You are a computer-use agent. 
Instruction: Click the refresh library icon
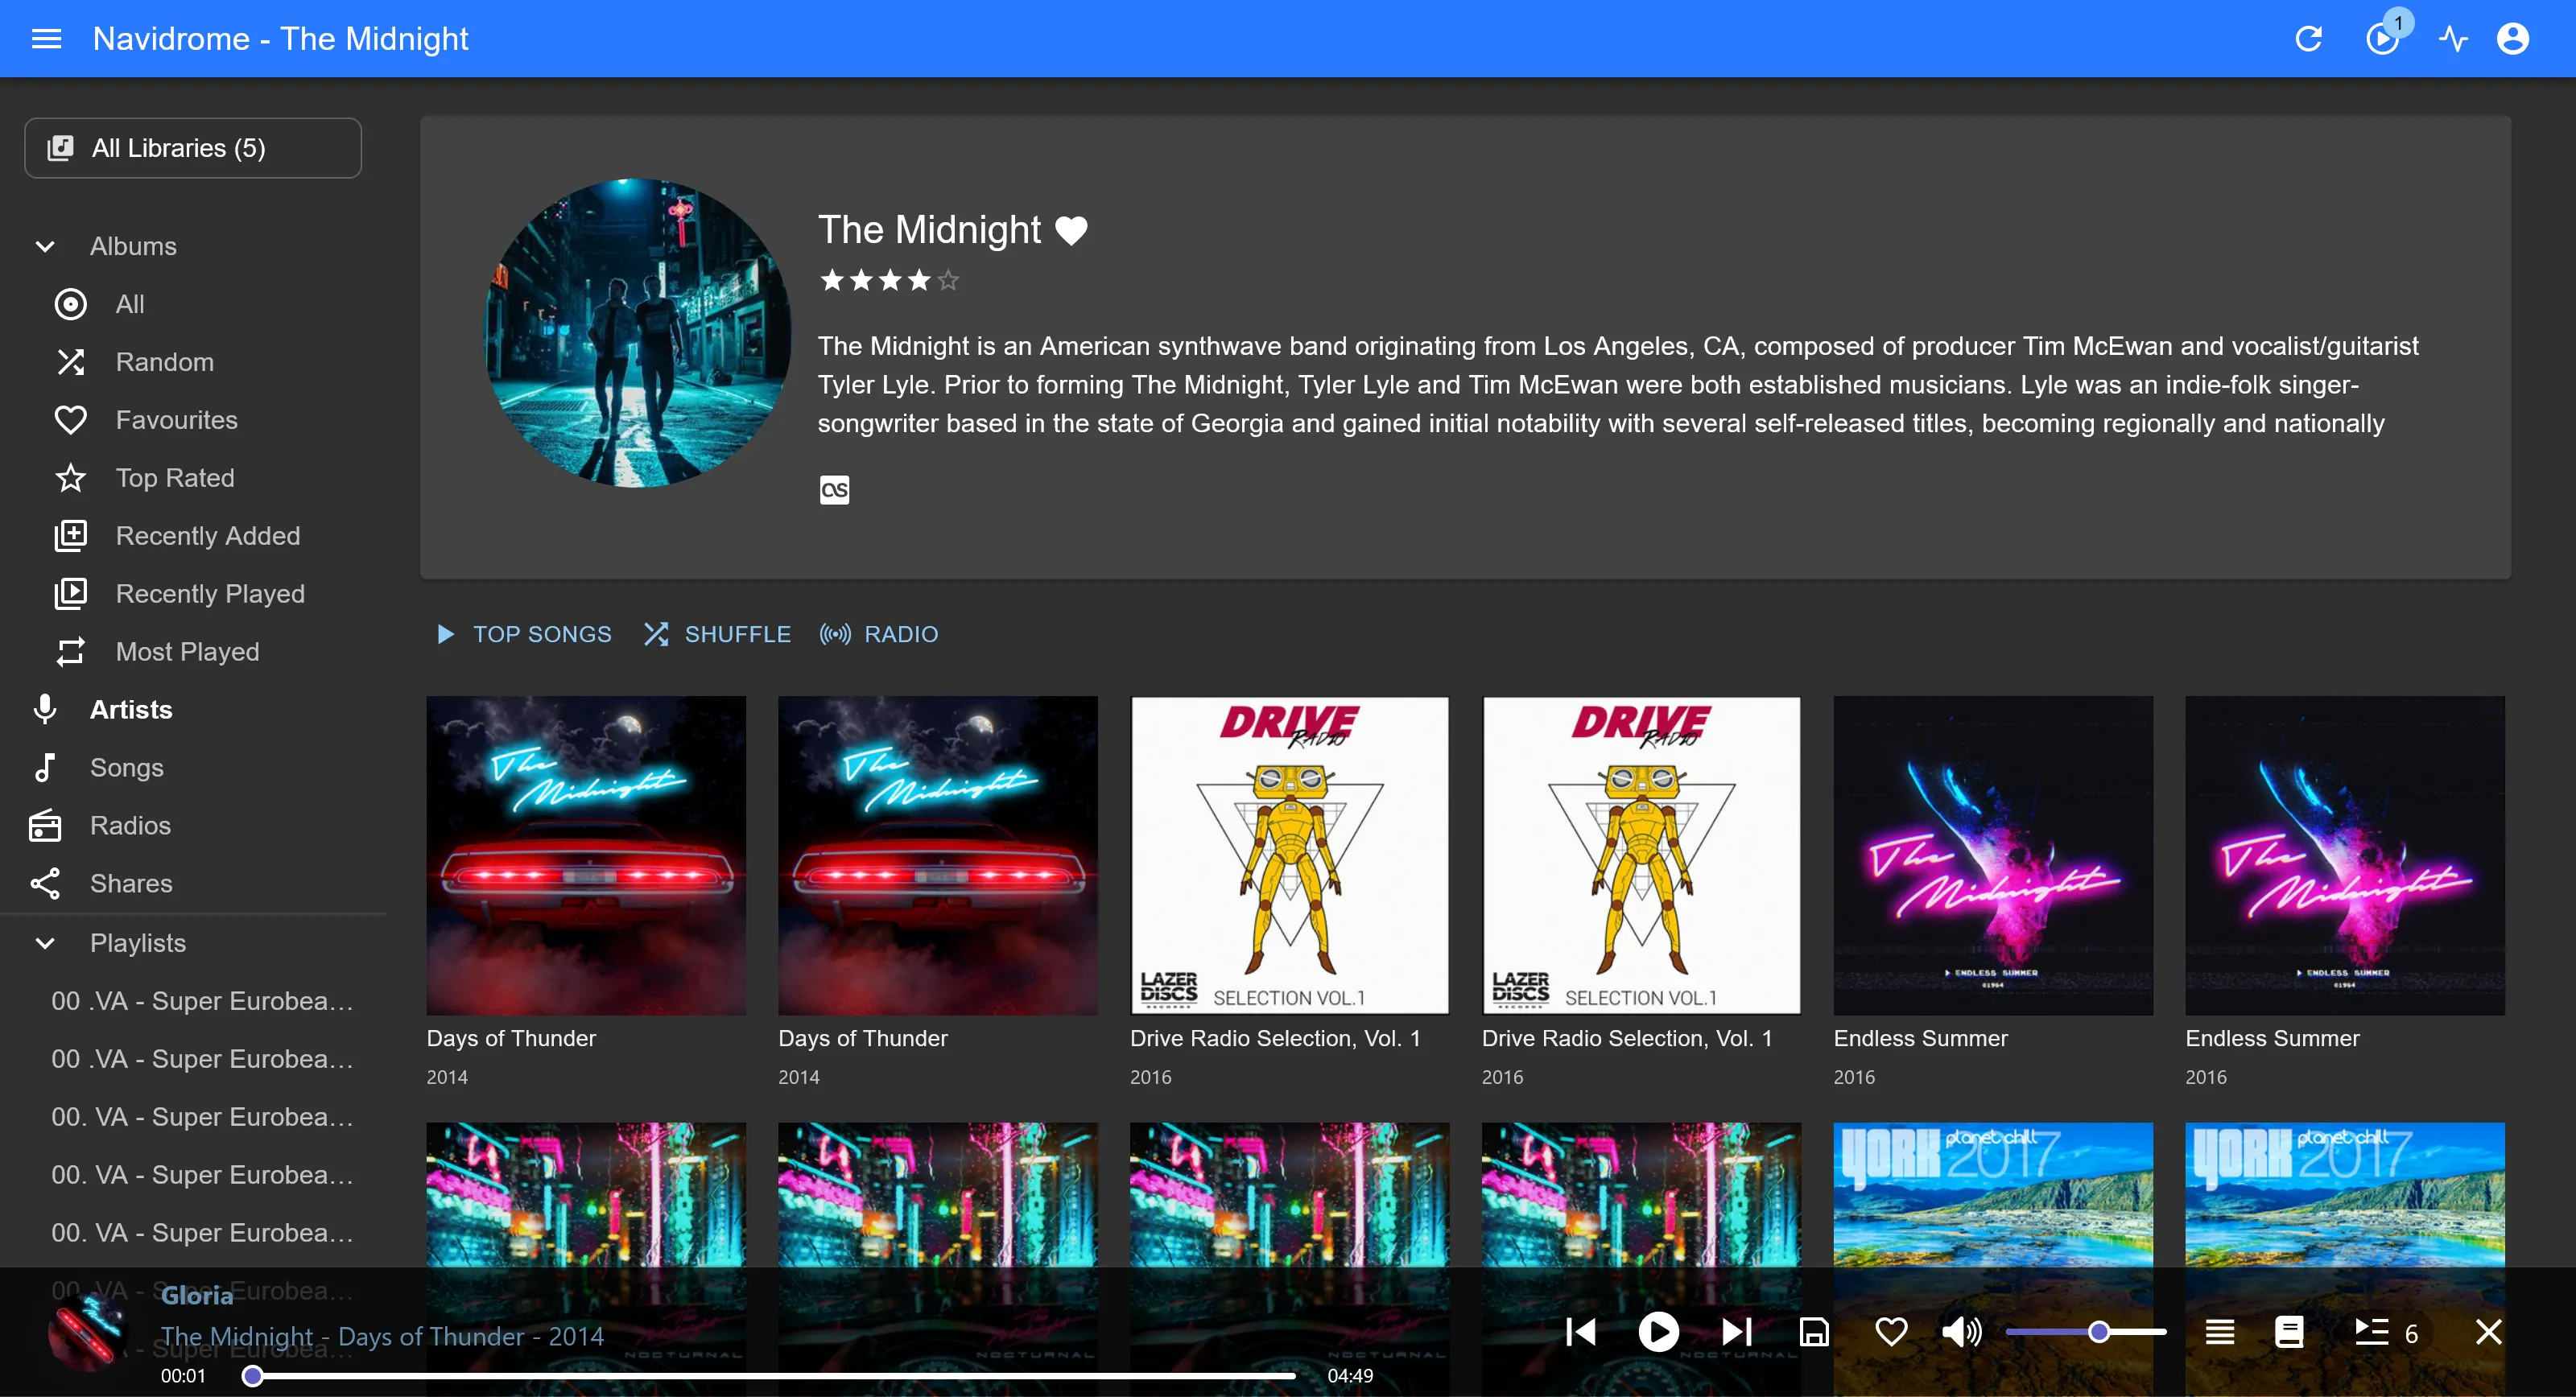2308,39
